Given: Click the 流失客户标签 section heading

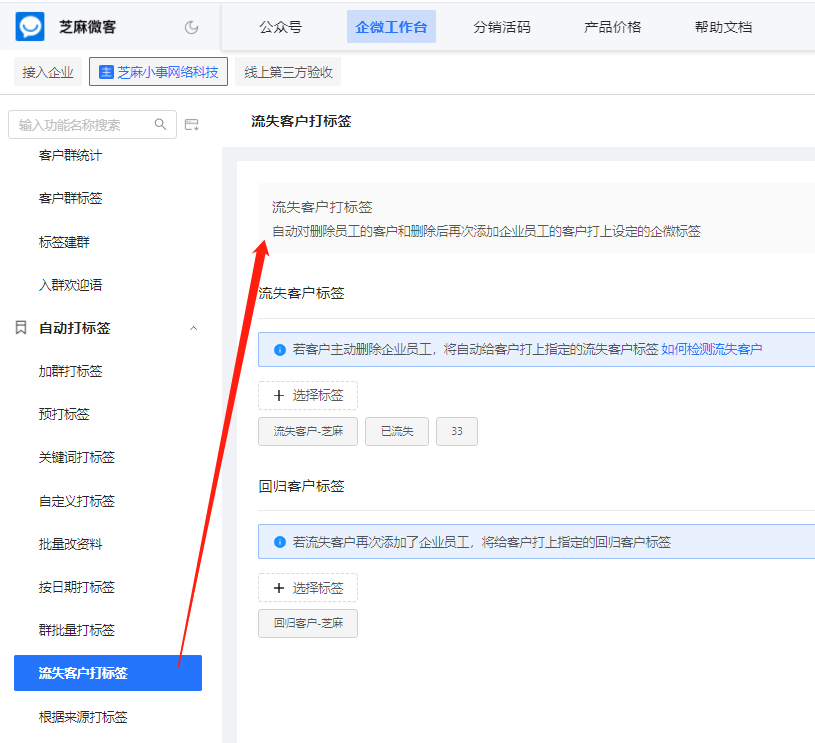Looking at the screenshot, I should click(x=301, y=293).
